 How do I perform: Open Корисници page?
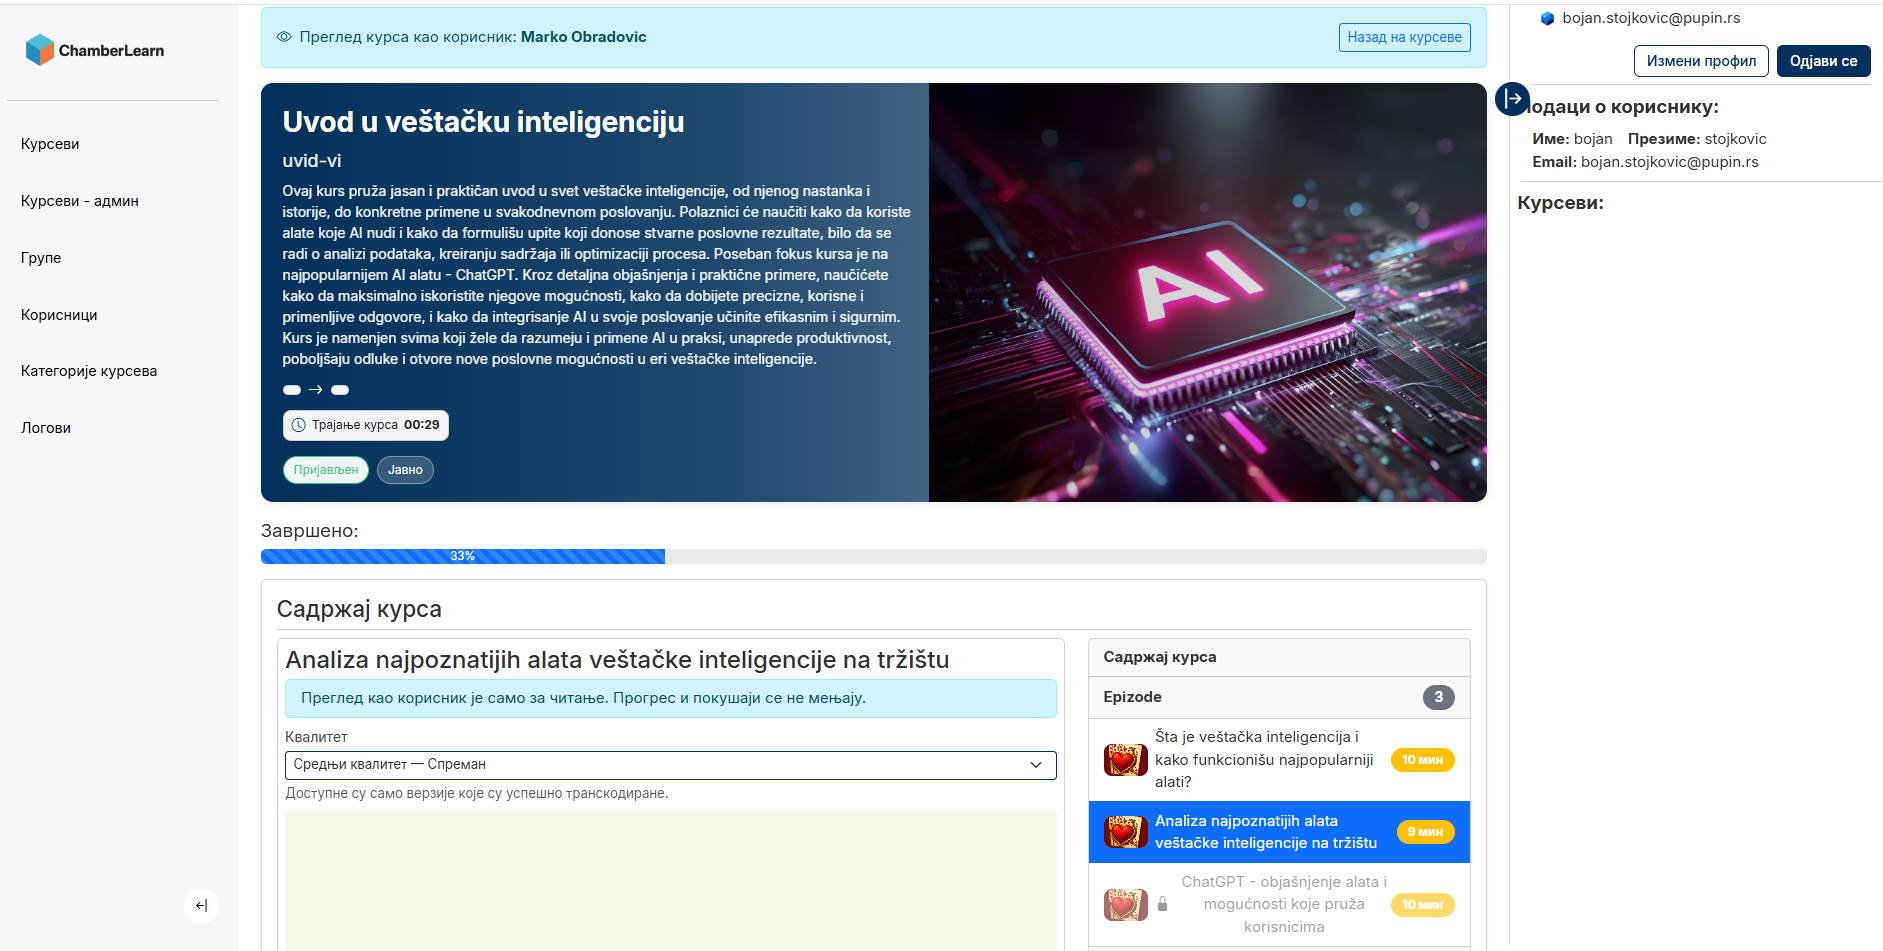coord(59,315)
